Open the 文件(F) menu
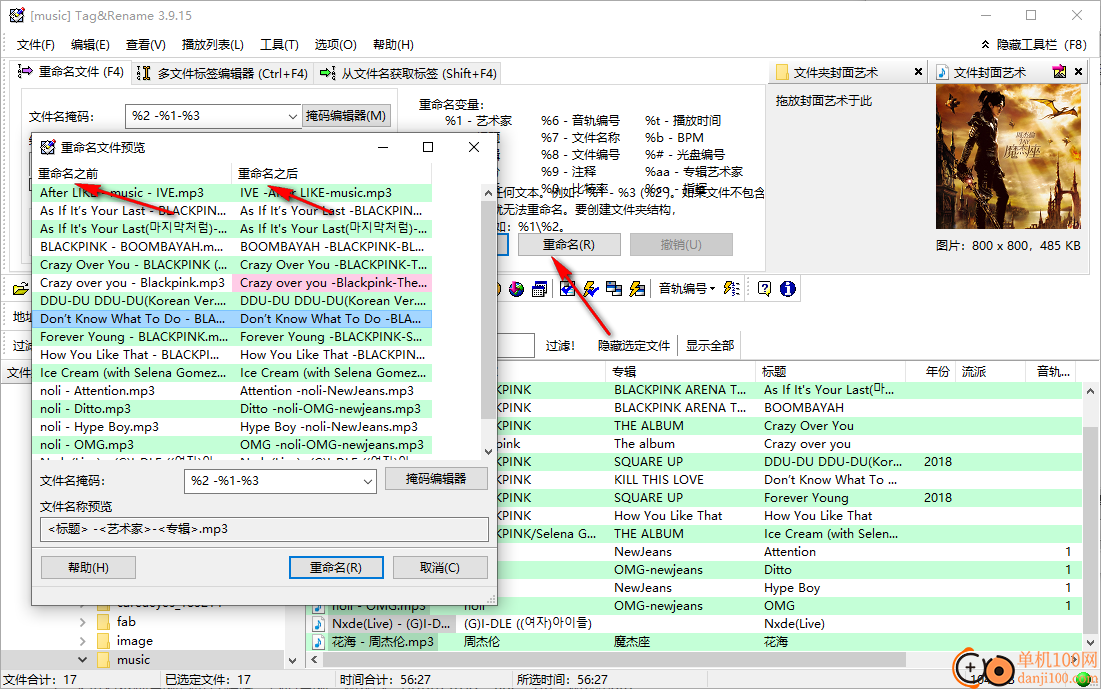Screen dimensions: 1101x689 tap(35, 45)
